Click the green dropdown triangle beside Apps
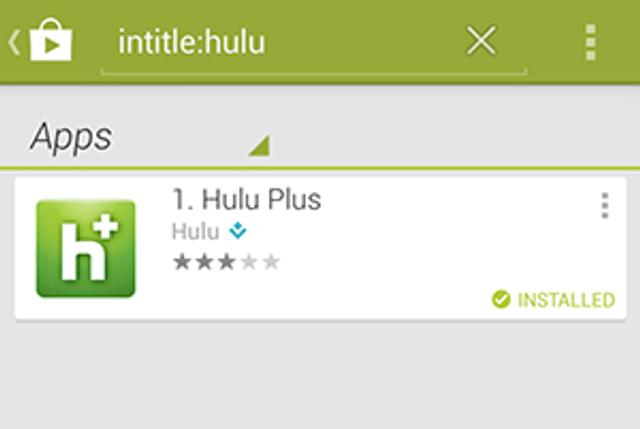The width and height of the screenshot is (640, 429). pyautogui.click(x=259, y=146)
